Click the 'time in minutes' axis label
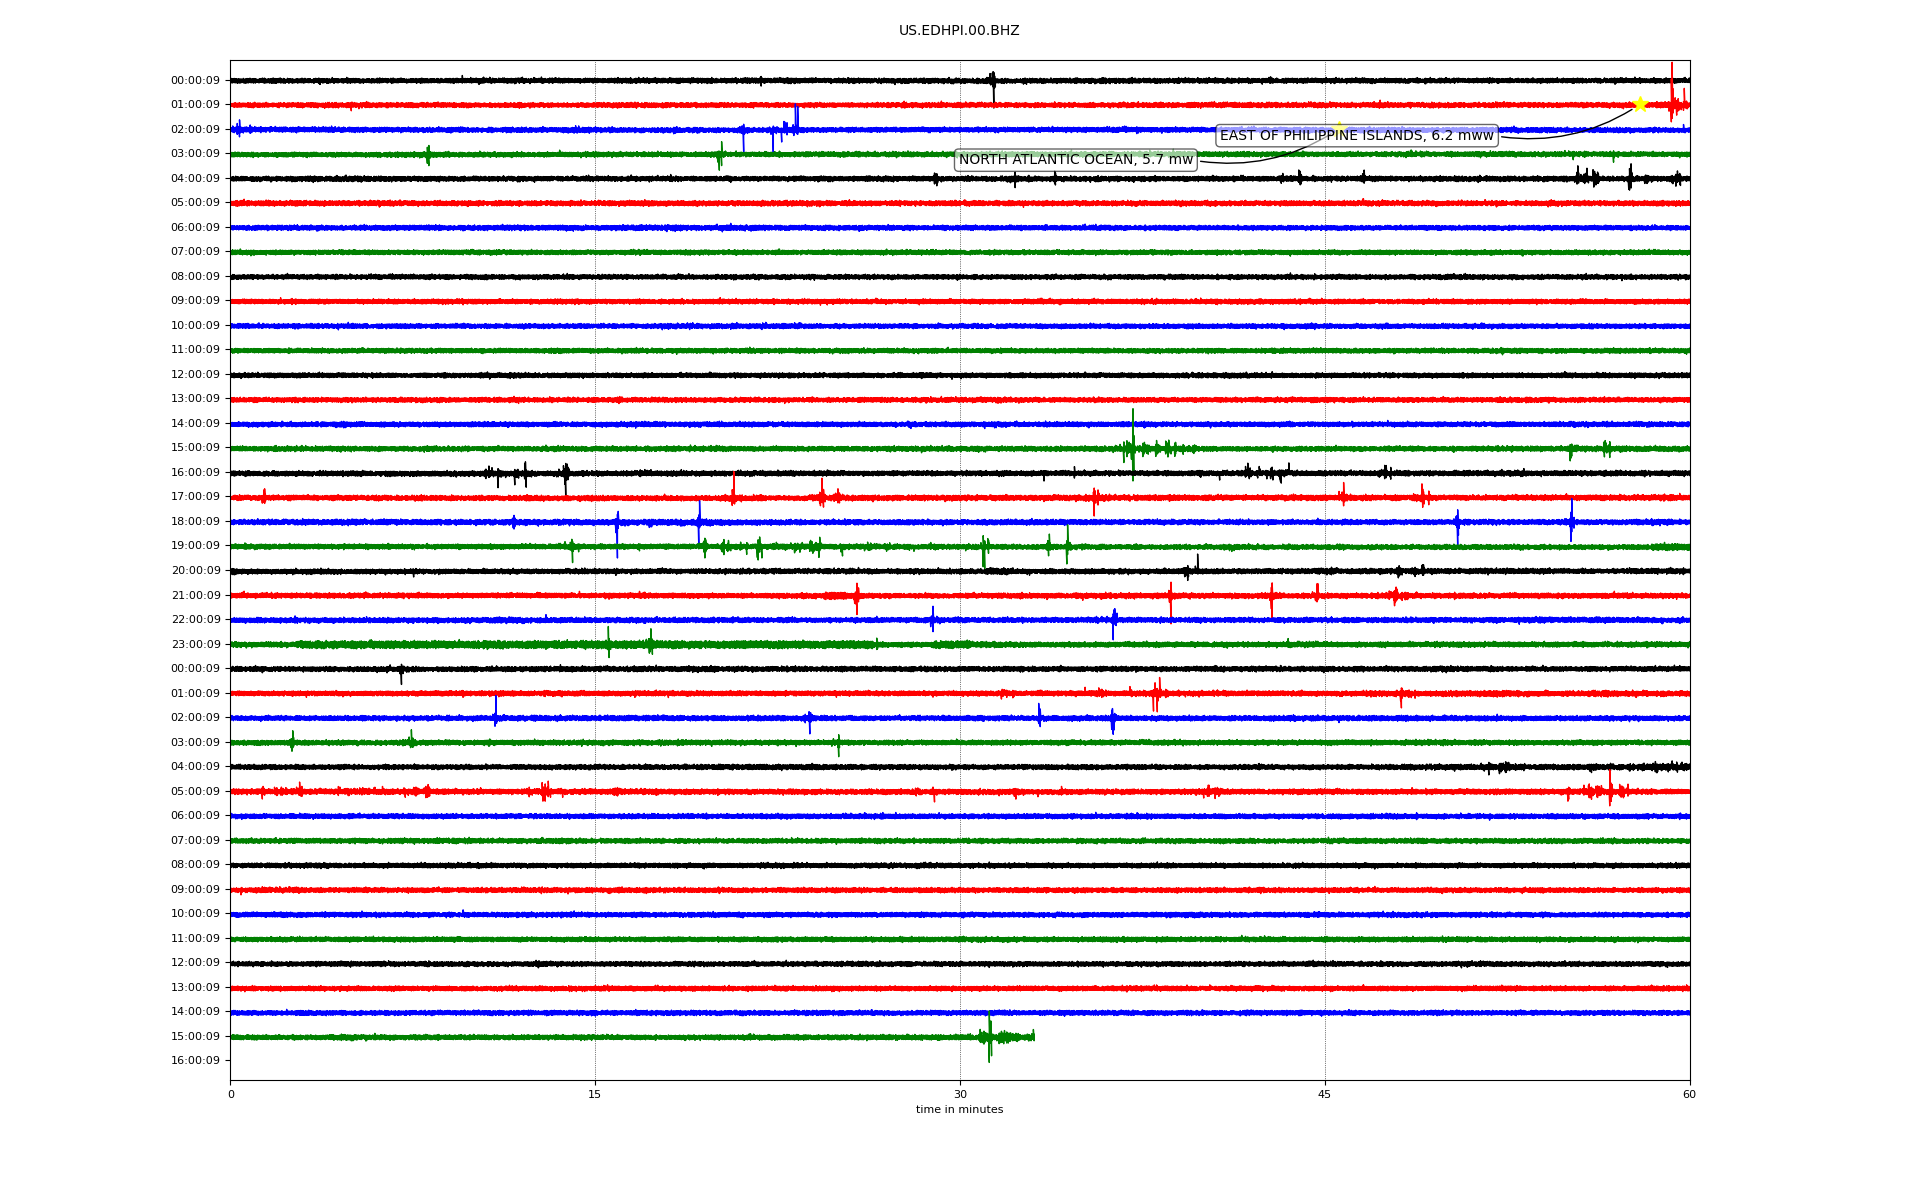This screenshot has height=1200, width=1920. (x=959, y=1109)
